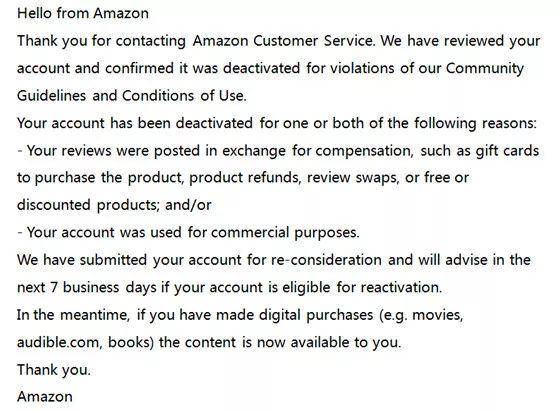Click the 'Community' word in first paragraph

tap(484, 68)
